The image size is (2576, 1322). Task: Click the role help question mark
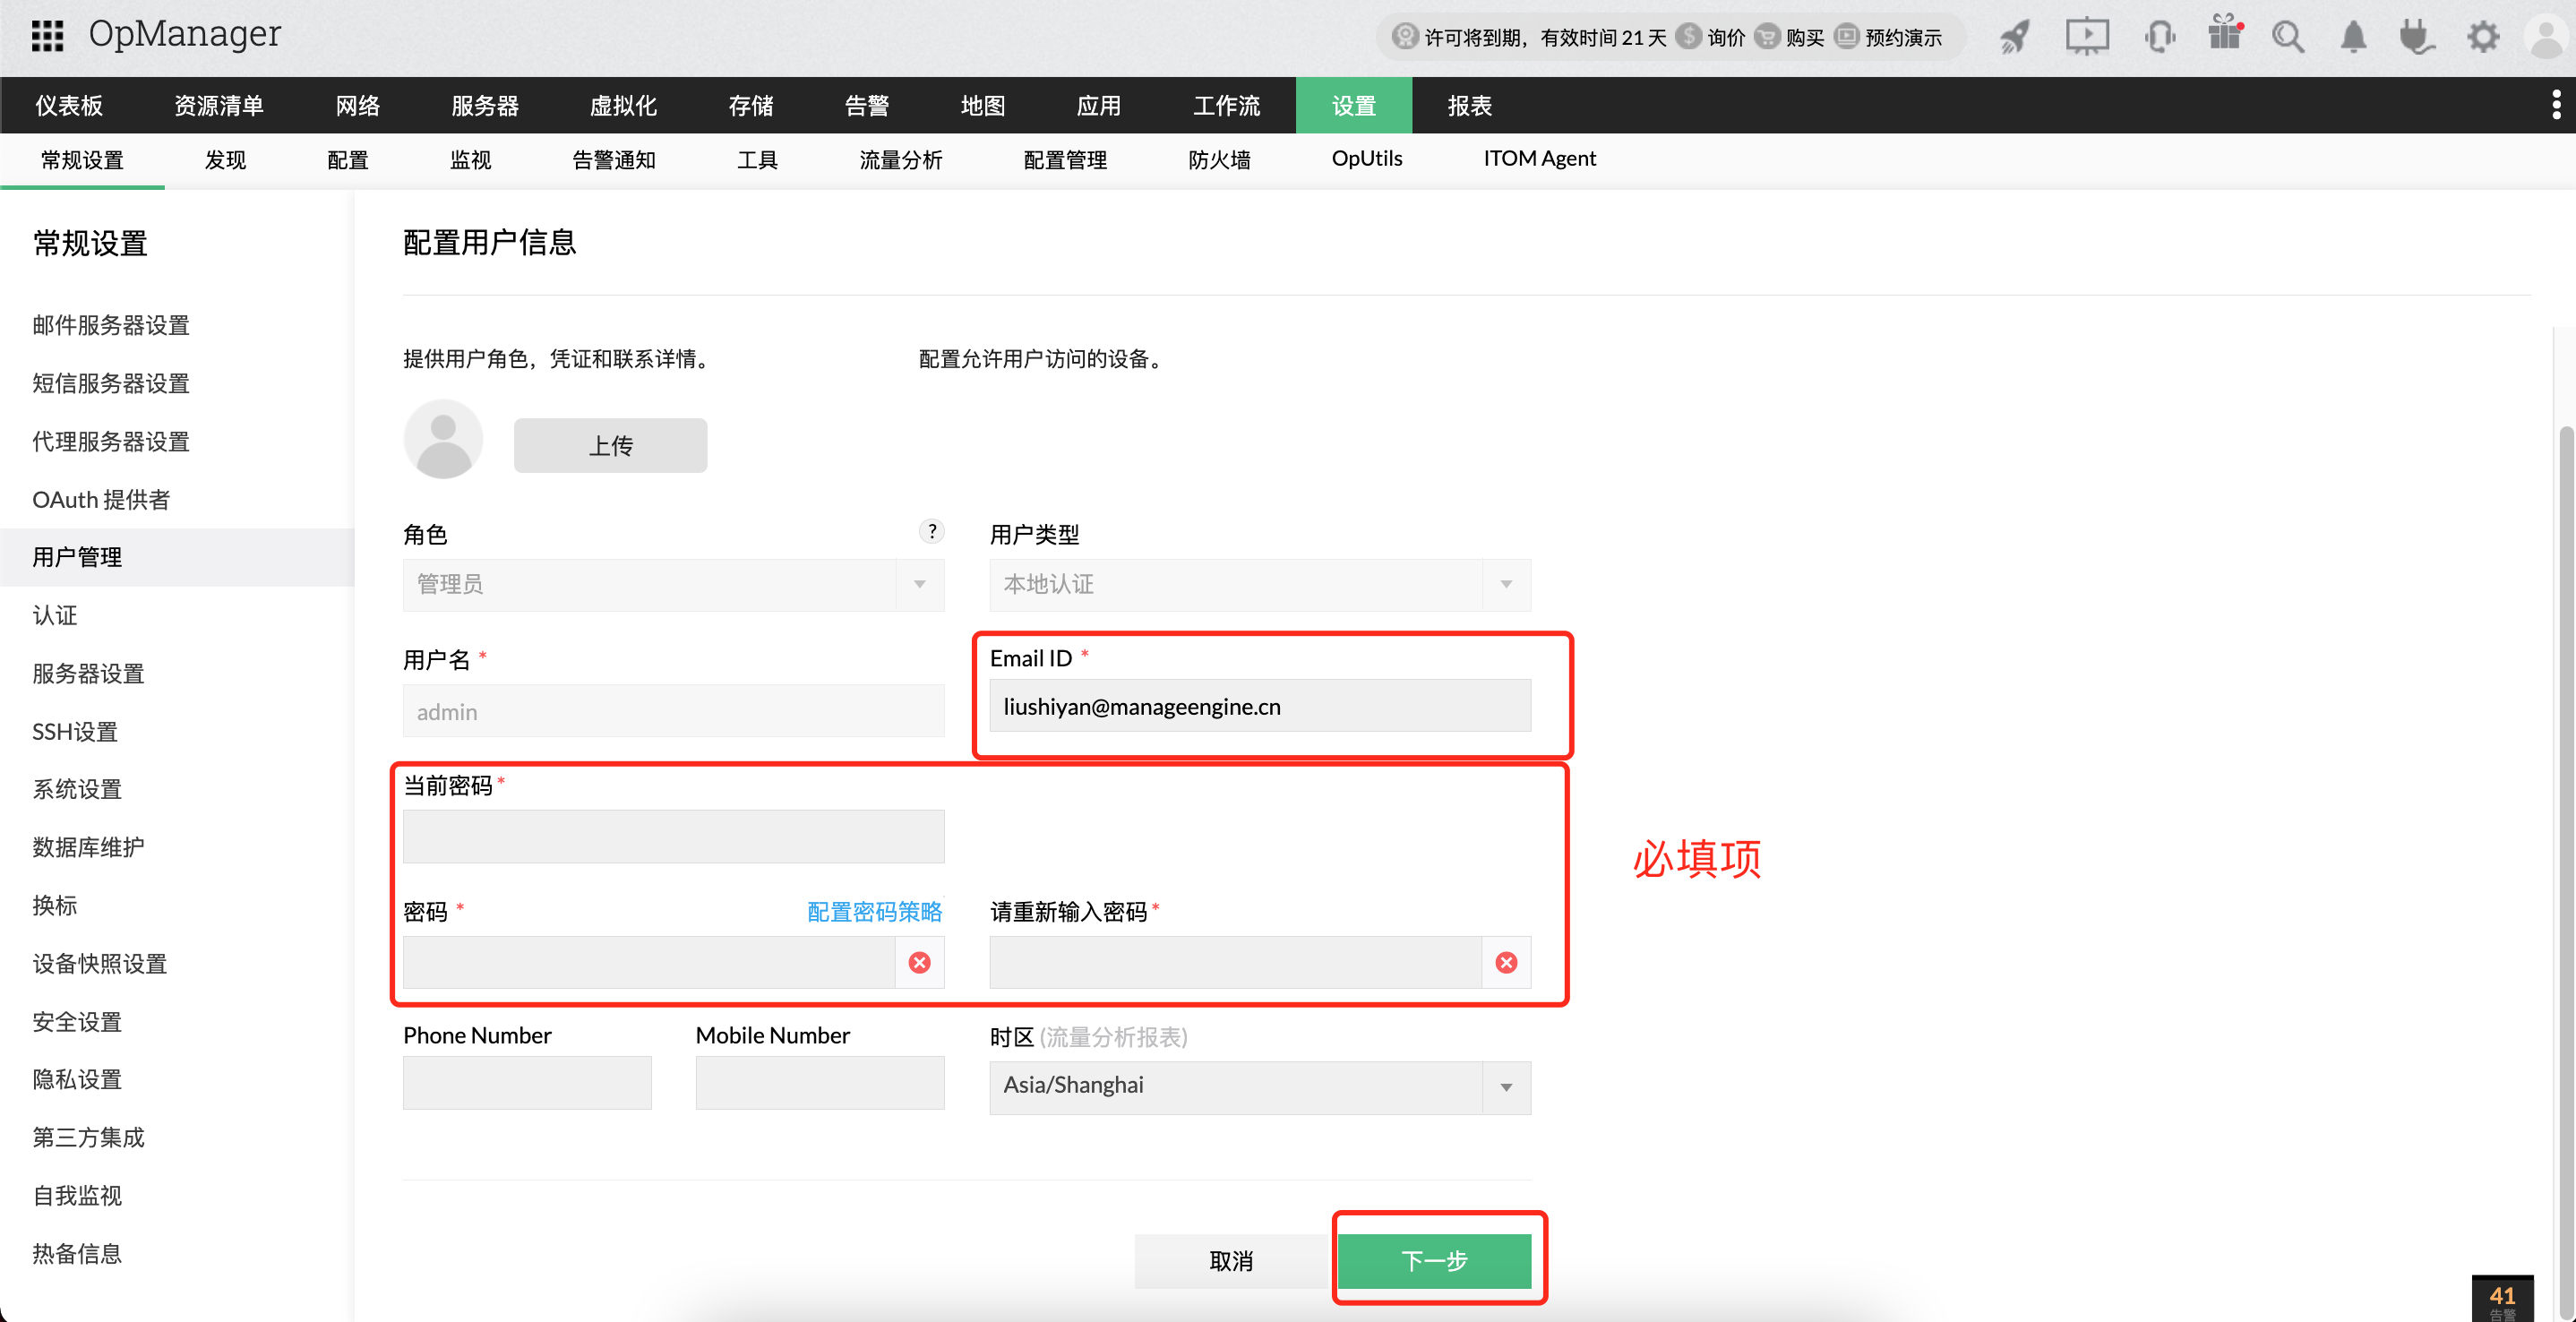pos(932,531)
